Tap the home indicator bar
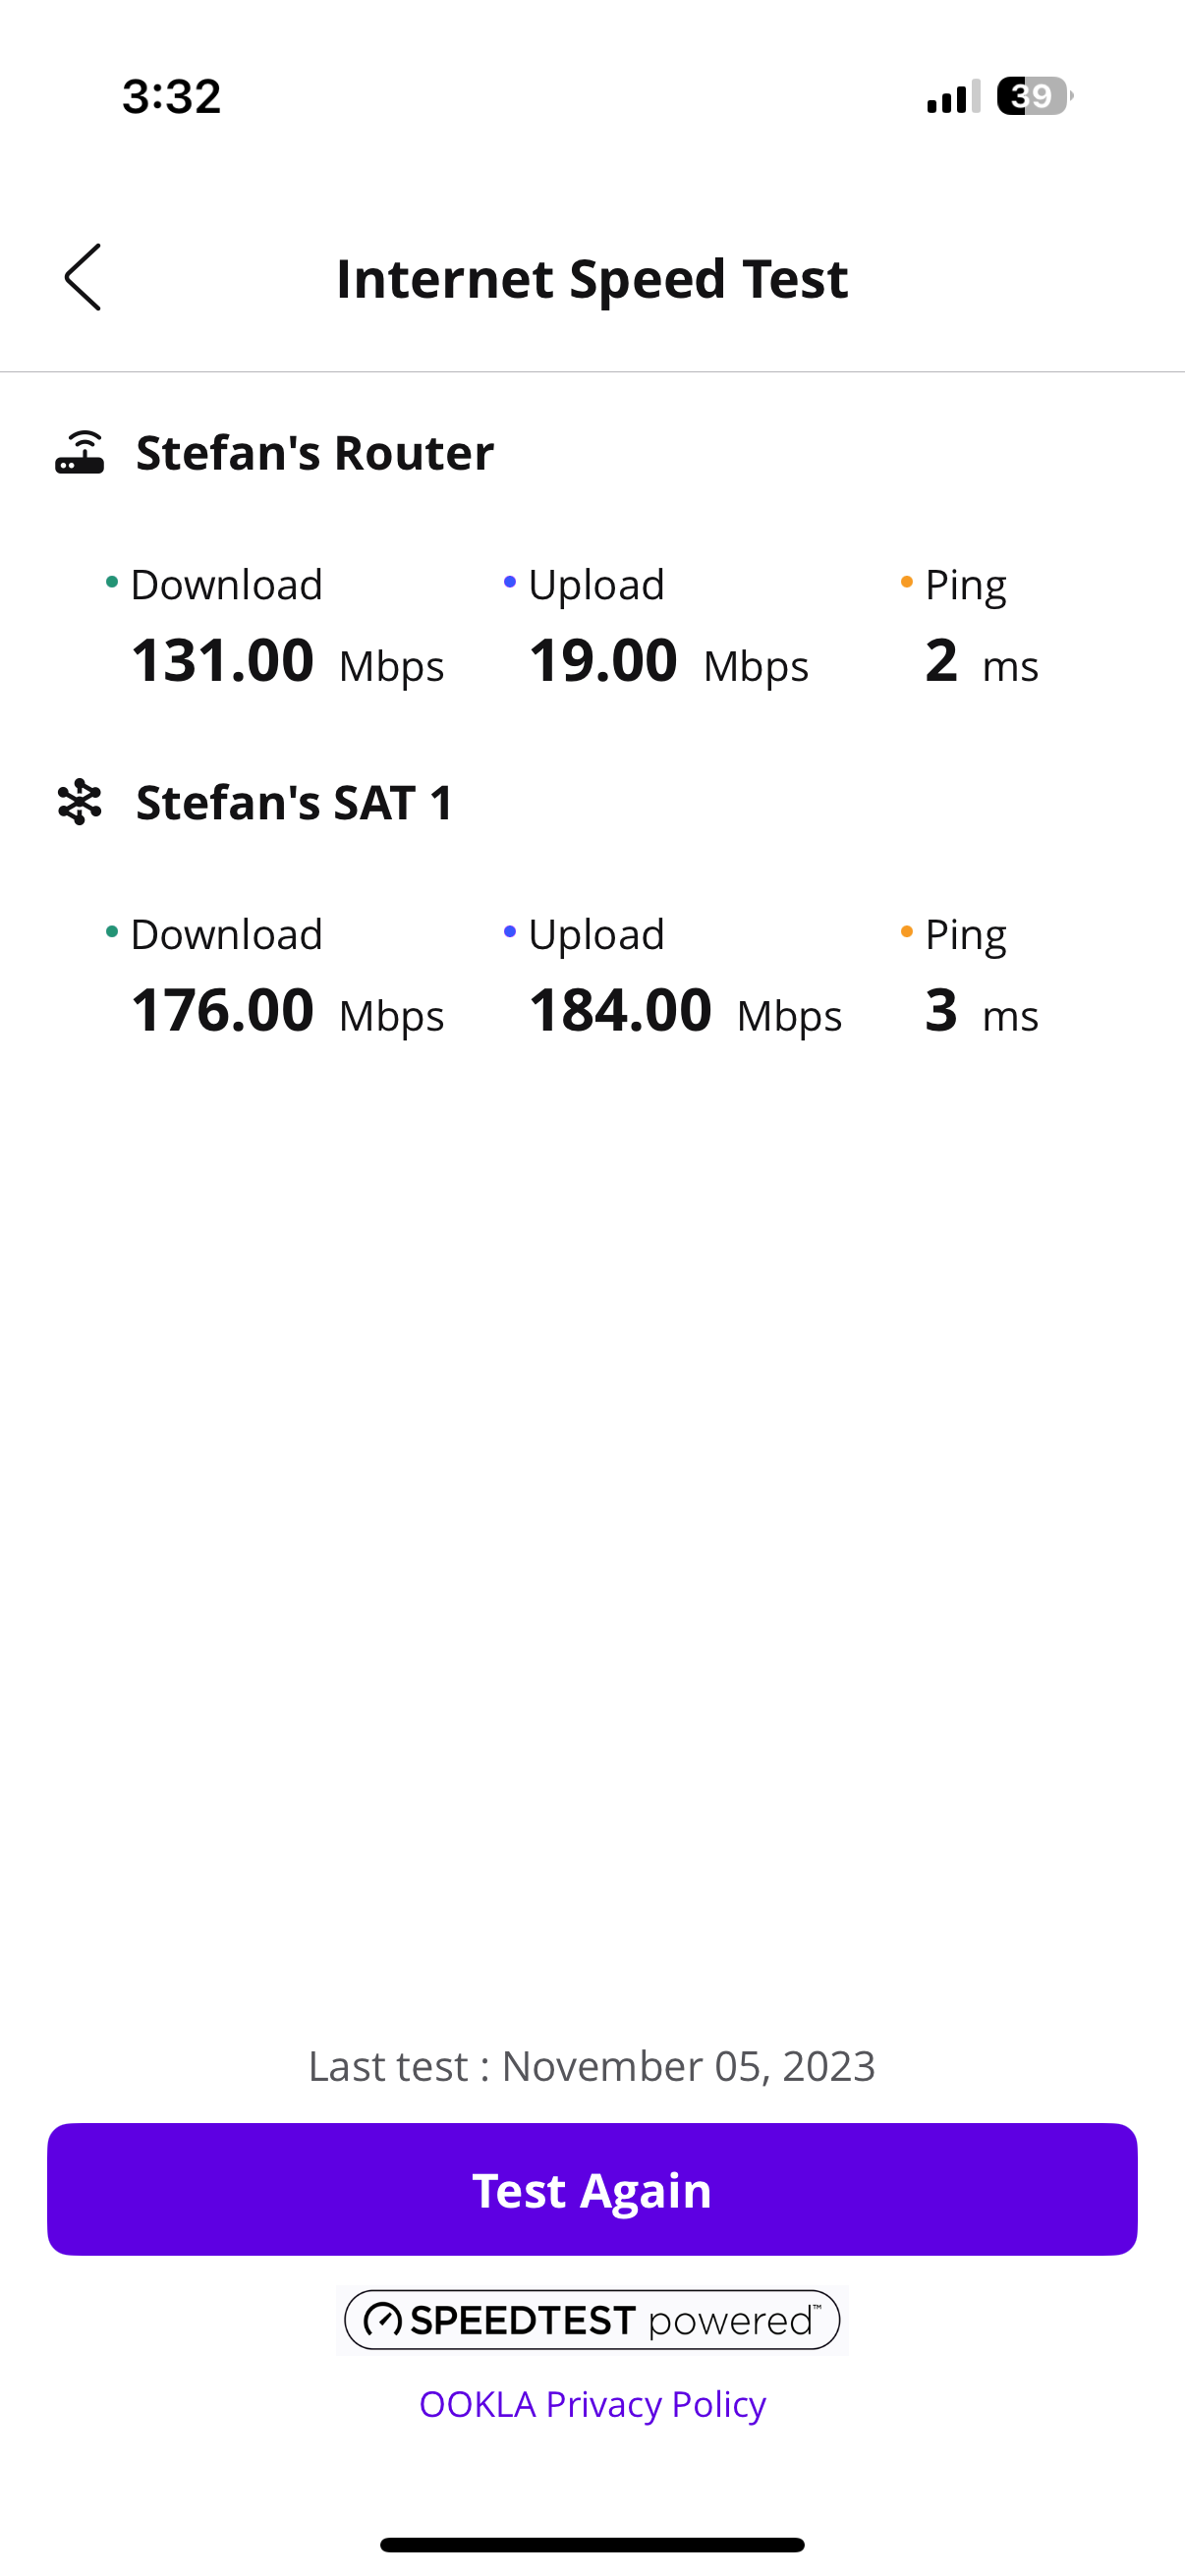 [x=592, y=2544]
